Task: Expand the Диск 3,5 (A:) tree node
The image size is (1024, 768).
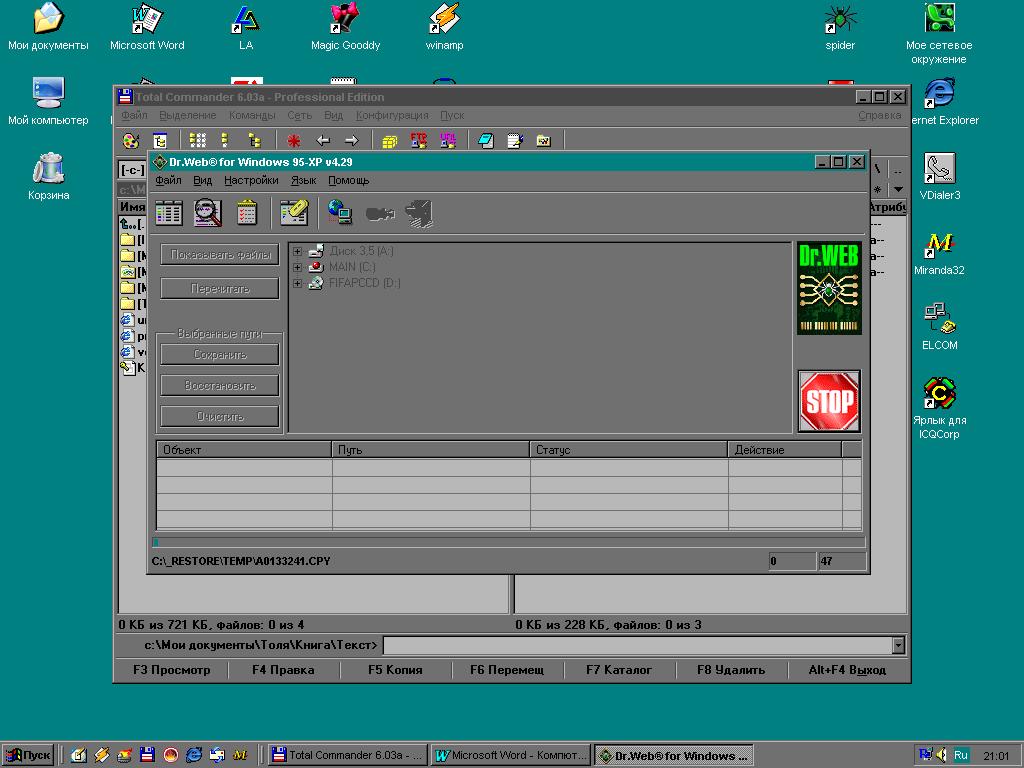Action: pyautogui.click(x=297, y=251)
